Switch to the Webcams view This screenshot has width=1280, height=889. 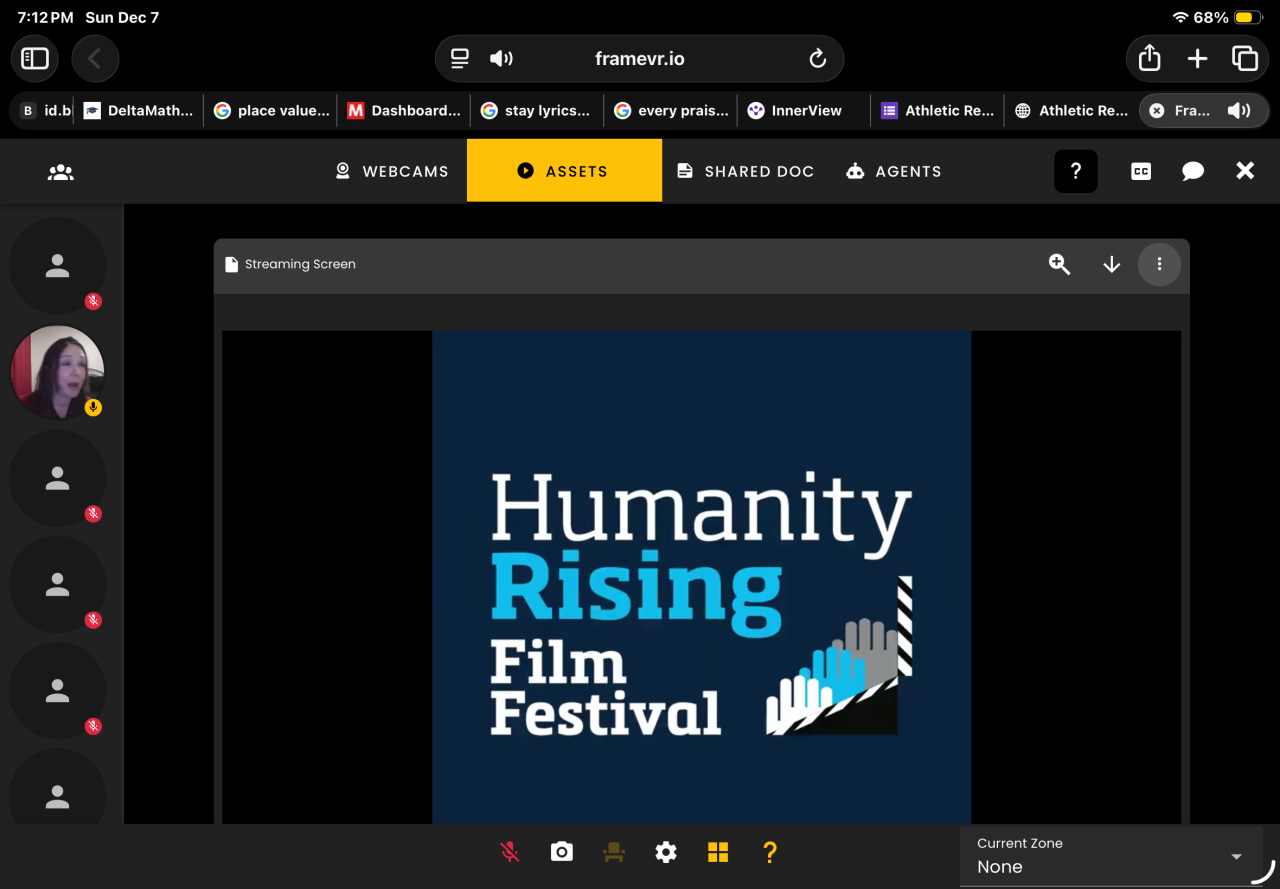[x=392, y=171]
